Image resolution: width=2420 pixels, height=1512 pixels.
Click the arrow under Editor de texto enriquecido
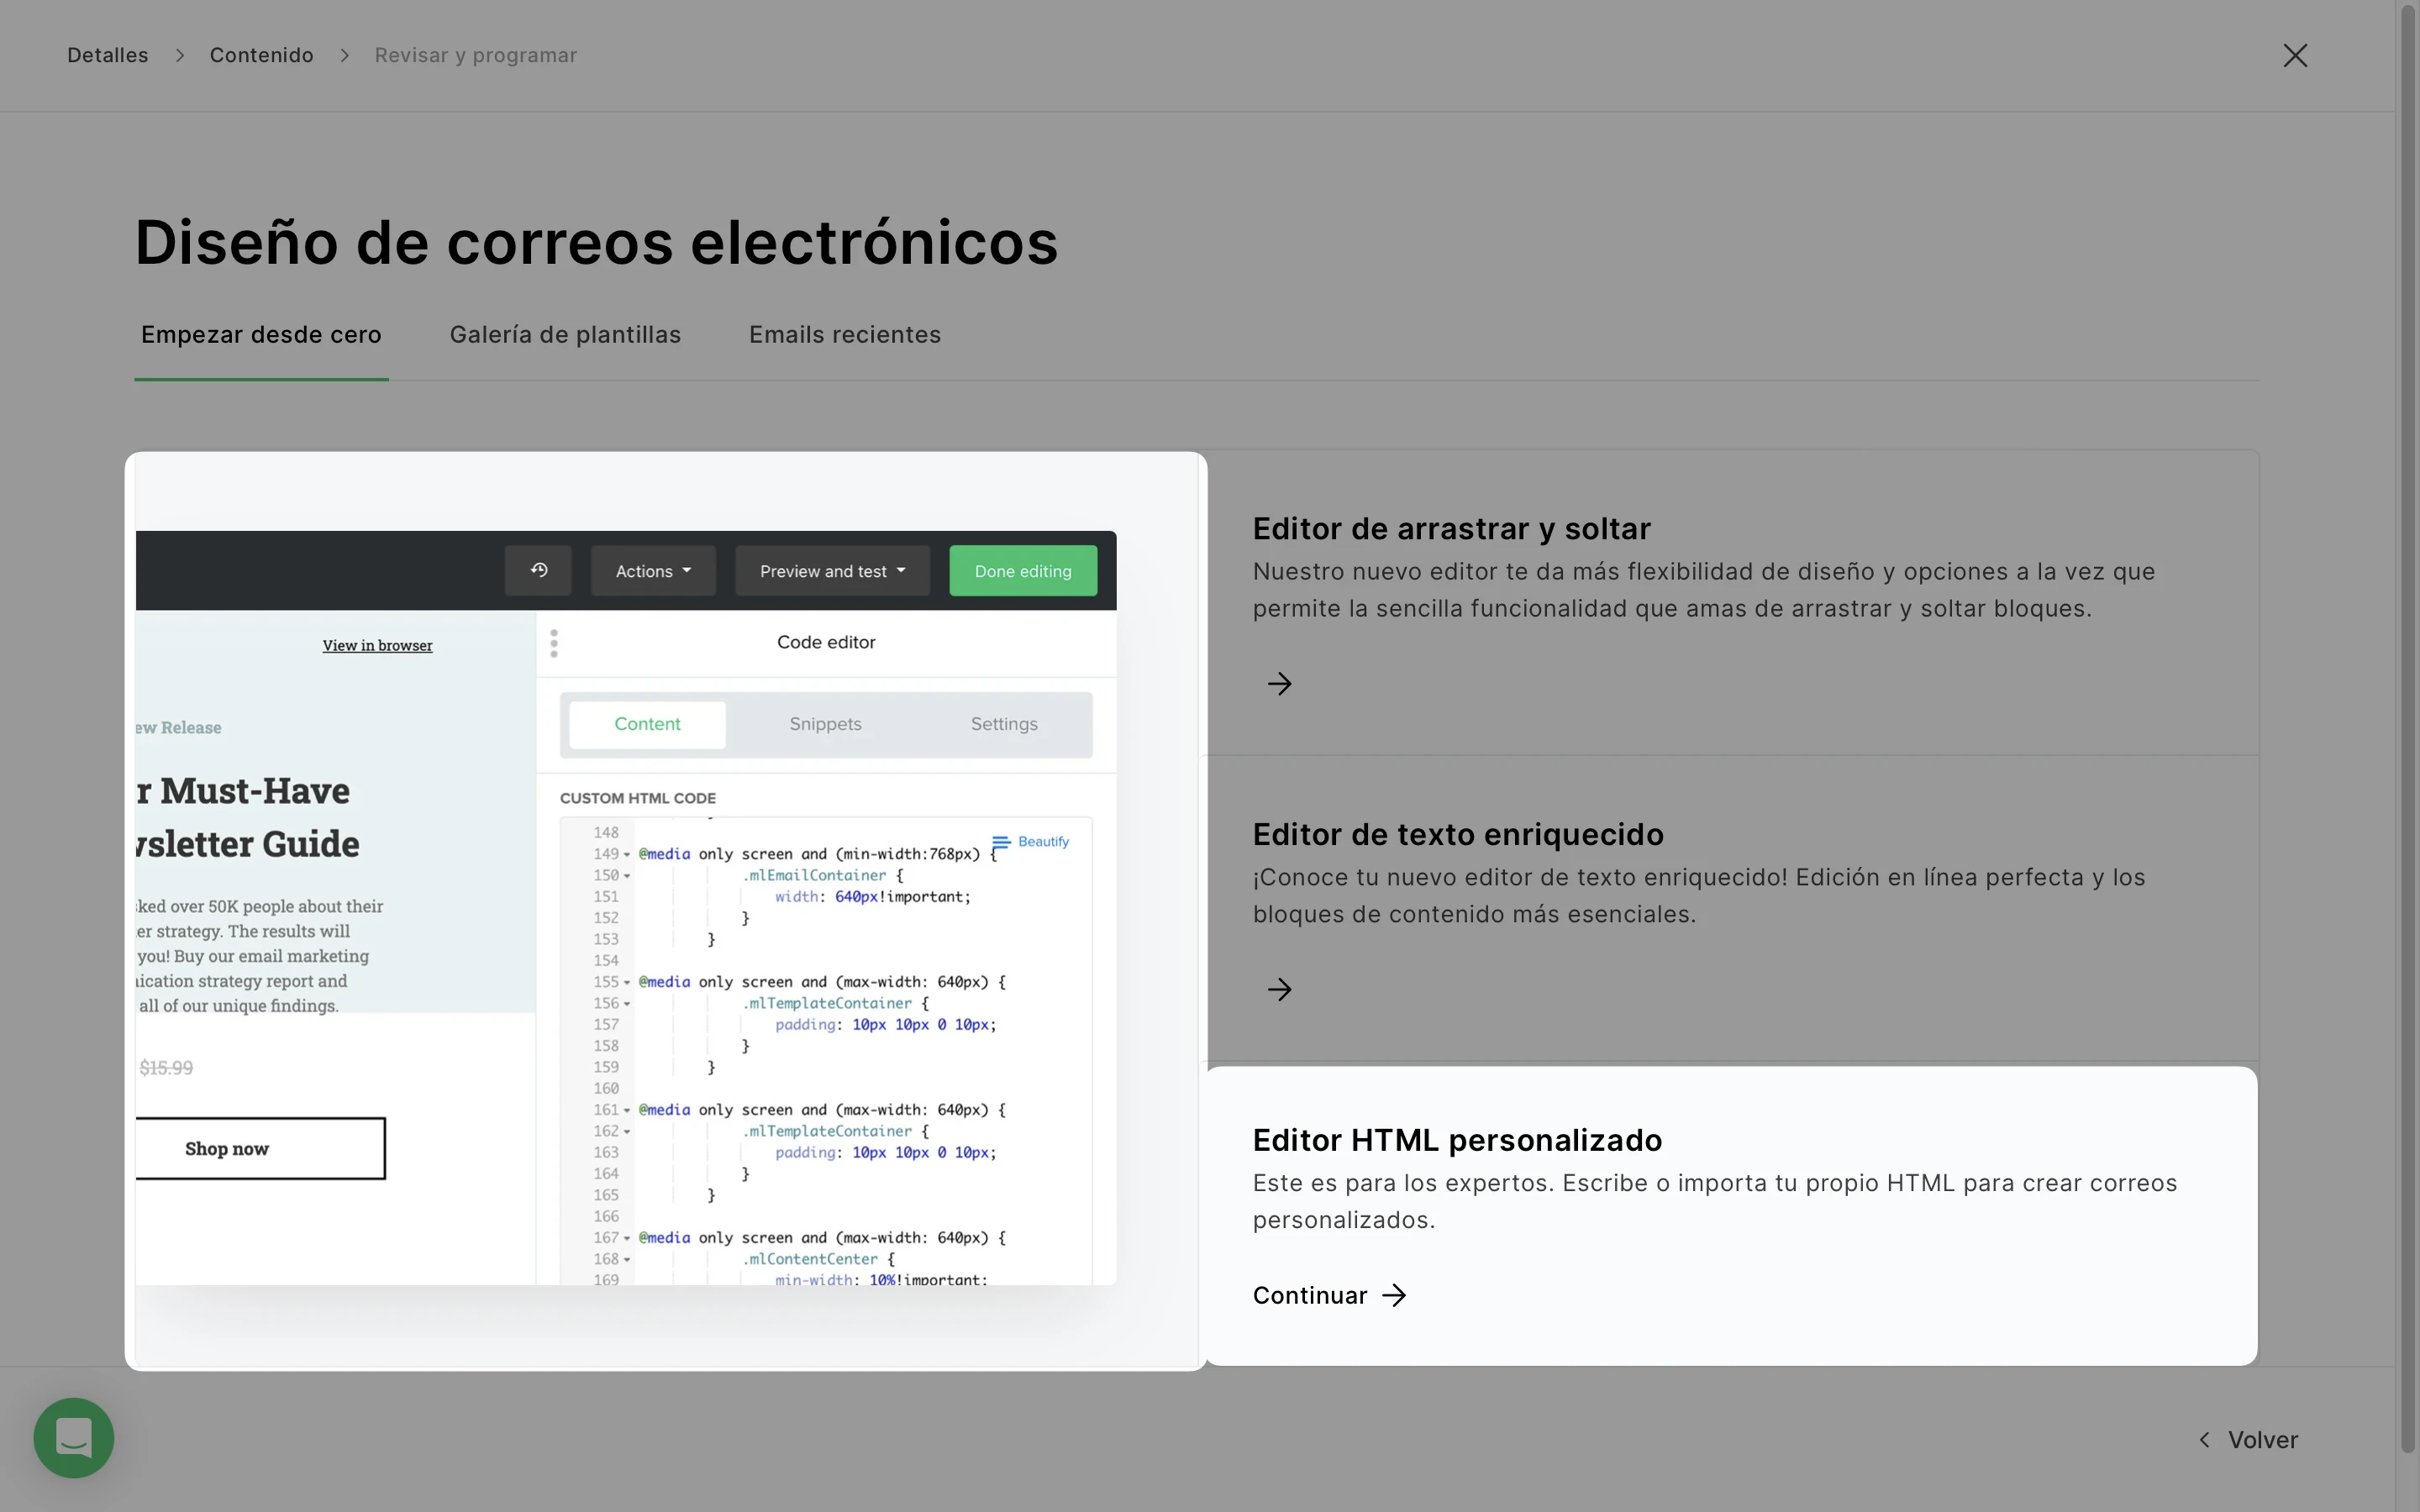[x=1279, y=990]
